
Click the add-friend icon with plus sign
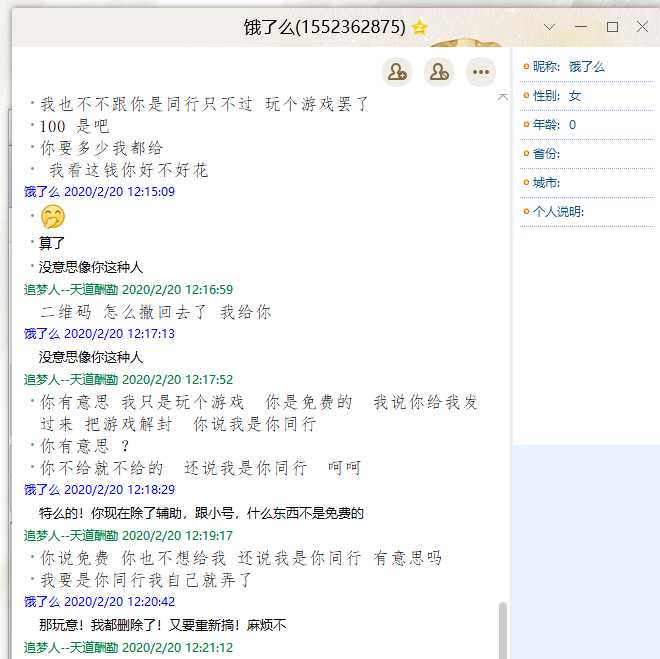point(397,72)
